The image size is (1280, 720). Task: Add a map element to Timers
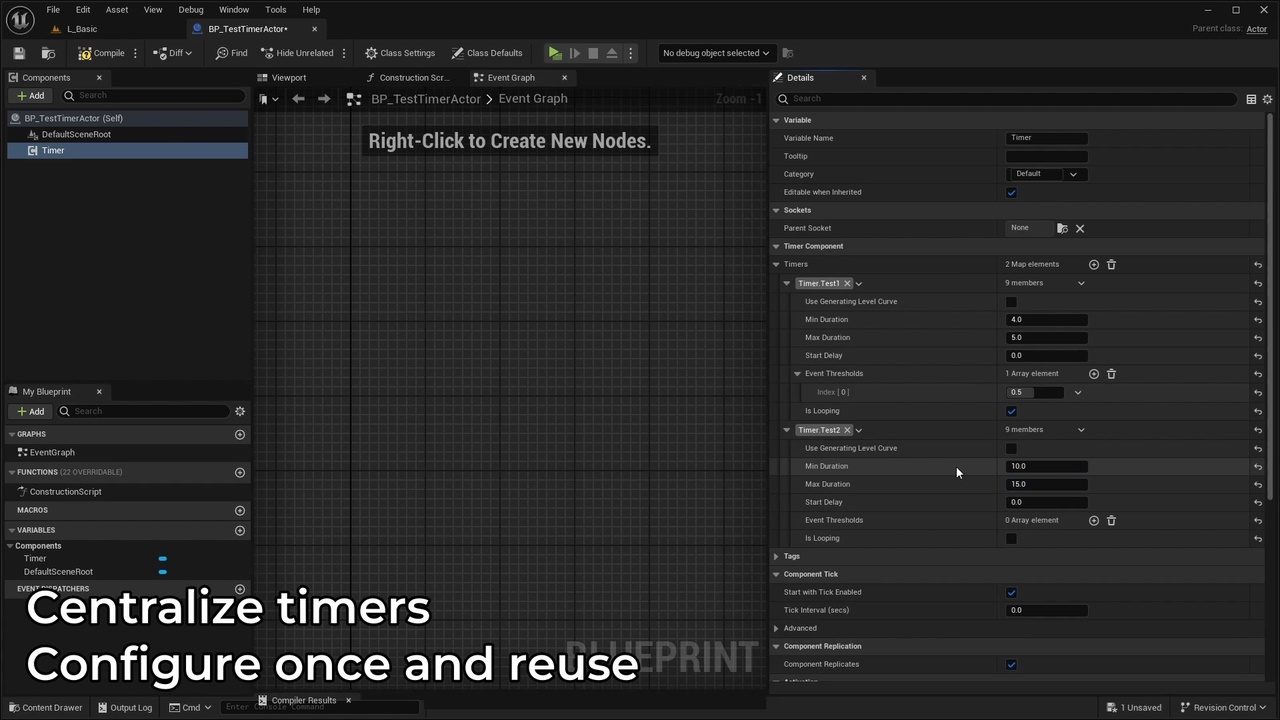tap(1093, 265)
